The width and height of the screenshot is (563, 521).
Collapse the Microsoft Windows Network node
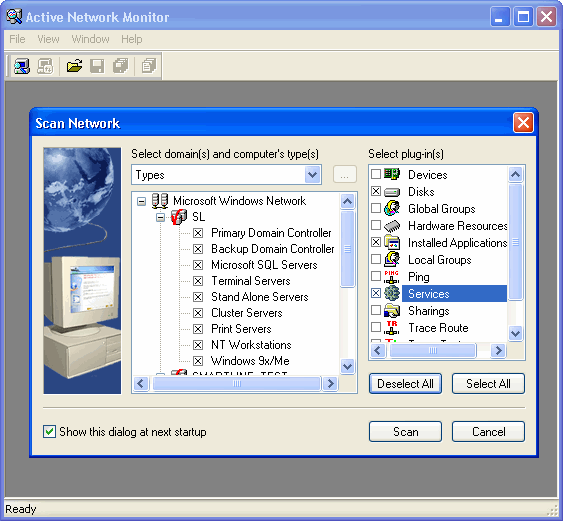tap(141, 201)
